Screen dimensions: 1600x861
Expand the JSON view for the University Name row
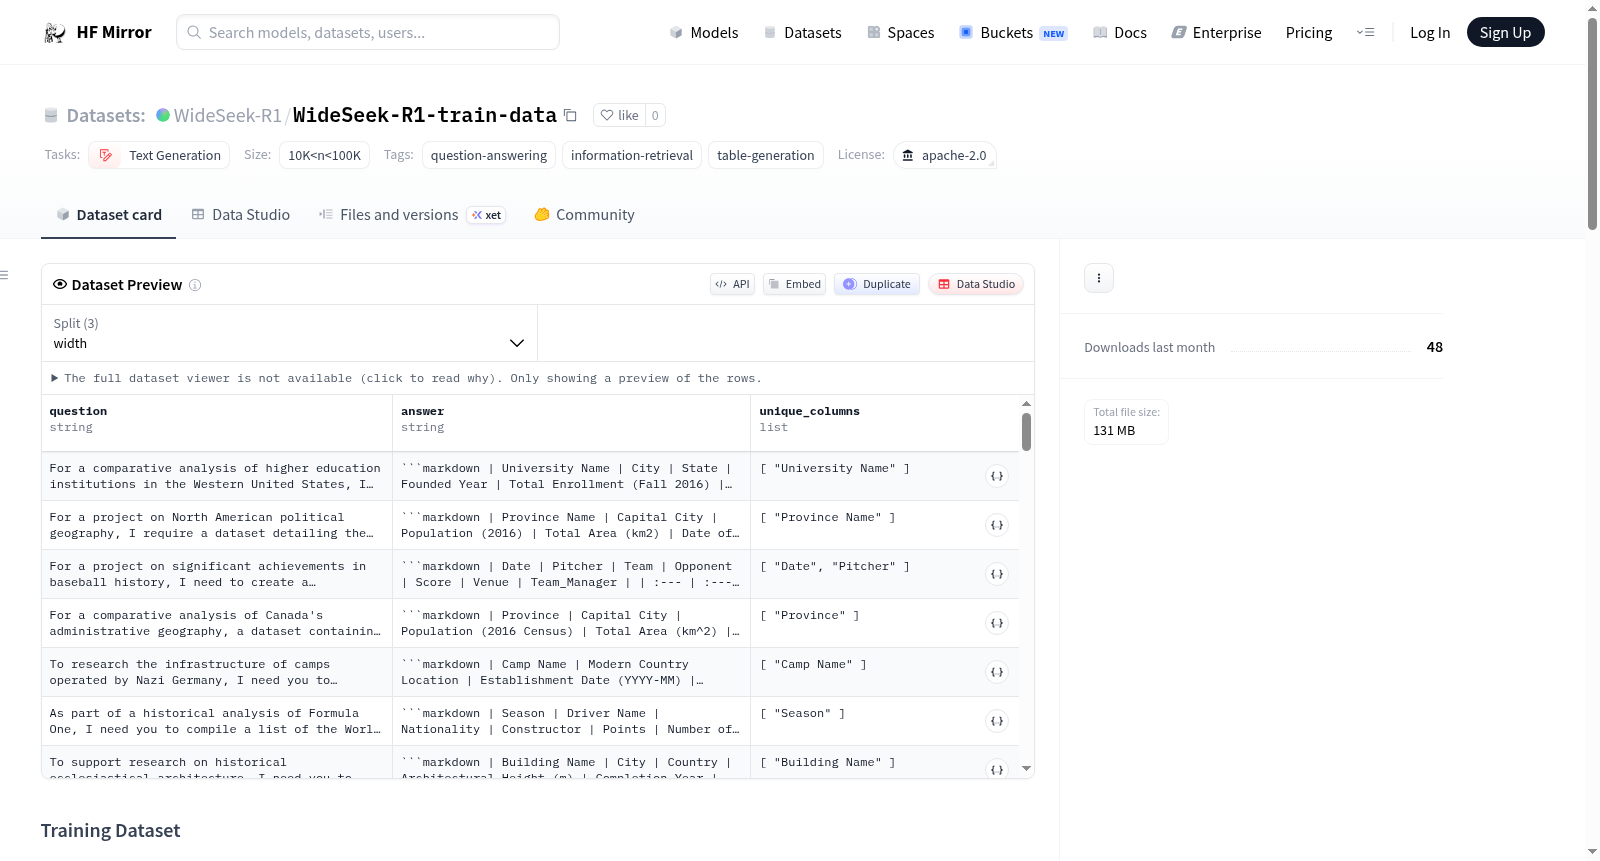click(x=997, y=476)
